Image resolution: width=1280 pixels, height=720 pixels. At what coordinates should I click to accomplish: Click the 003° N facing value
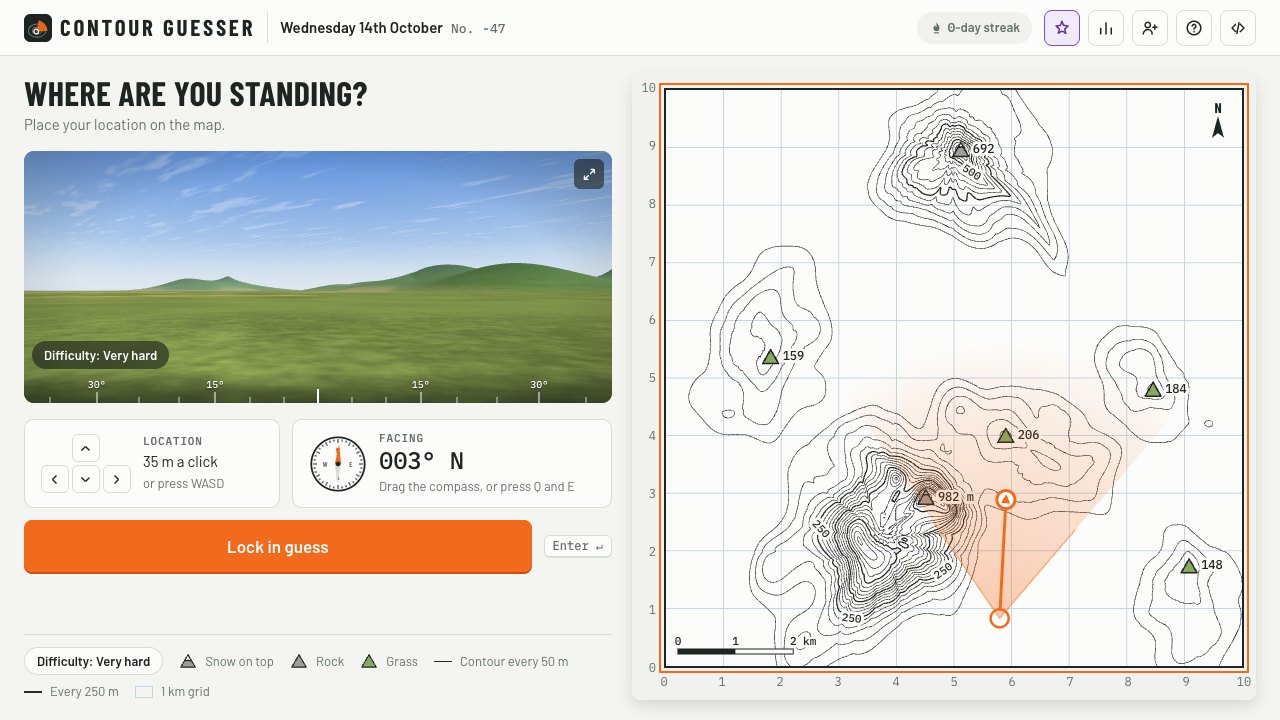(x=421, y=461)
